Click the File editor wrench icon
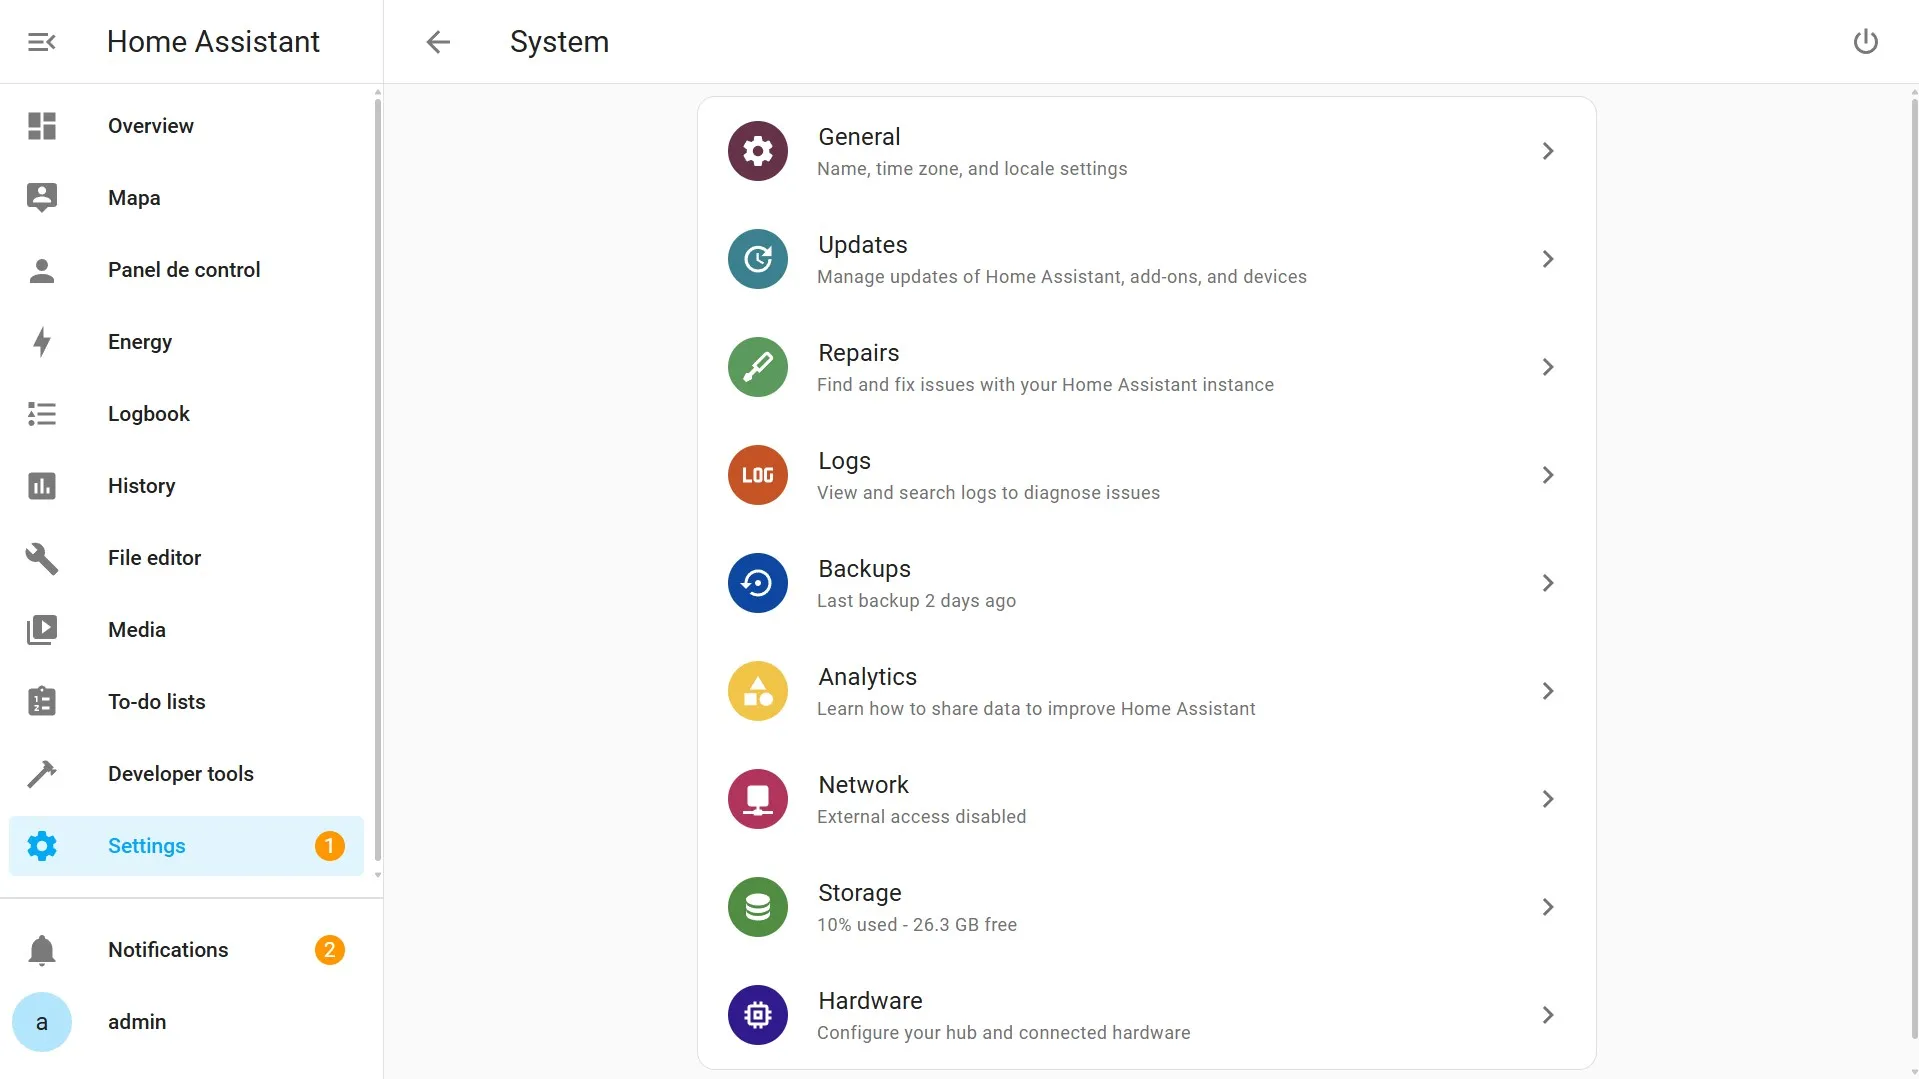Image resolution: width=1919 pixels, height=1079 pixels. (x=42, y=558)
